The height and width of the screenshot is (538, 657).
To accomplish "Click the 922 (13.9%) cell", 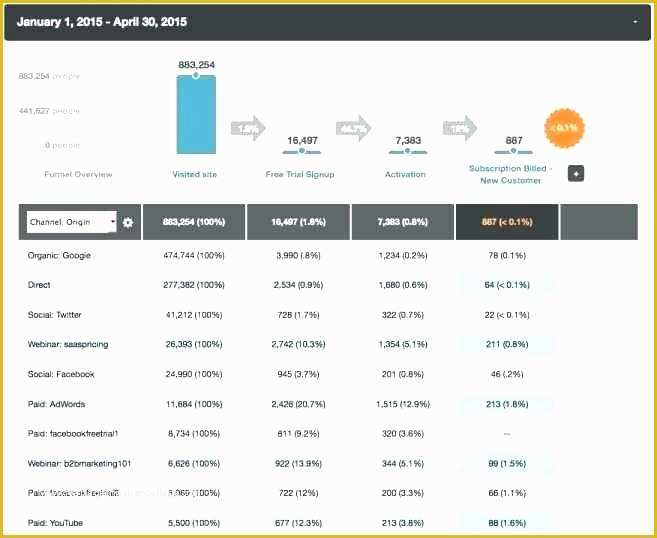I will tap(298, 463).
